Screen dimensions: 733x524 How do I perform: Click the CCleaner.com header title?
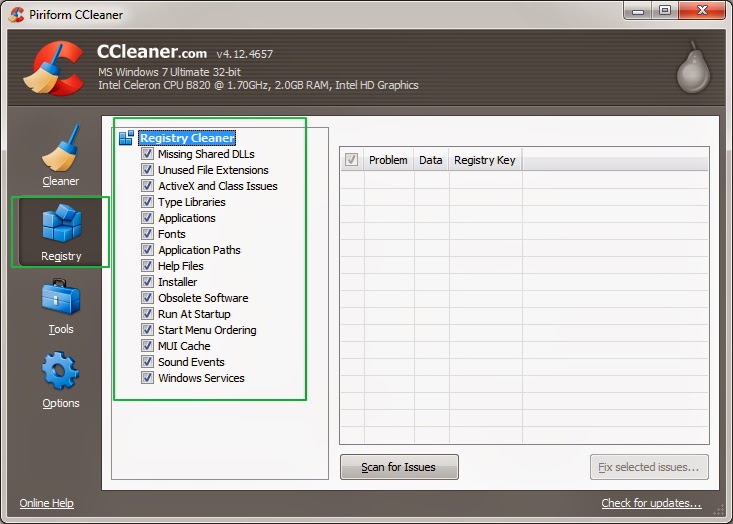tap(152, 51)
